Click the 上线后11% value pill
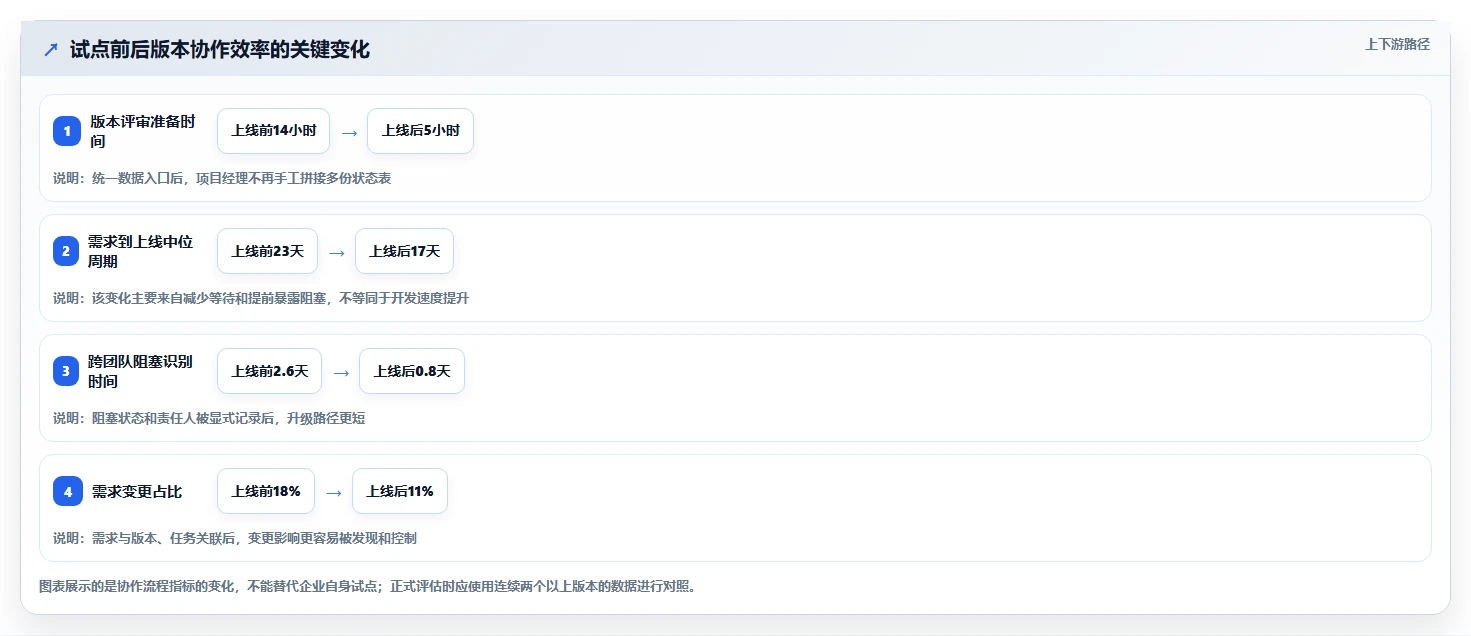 point(400,491)
